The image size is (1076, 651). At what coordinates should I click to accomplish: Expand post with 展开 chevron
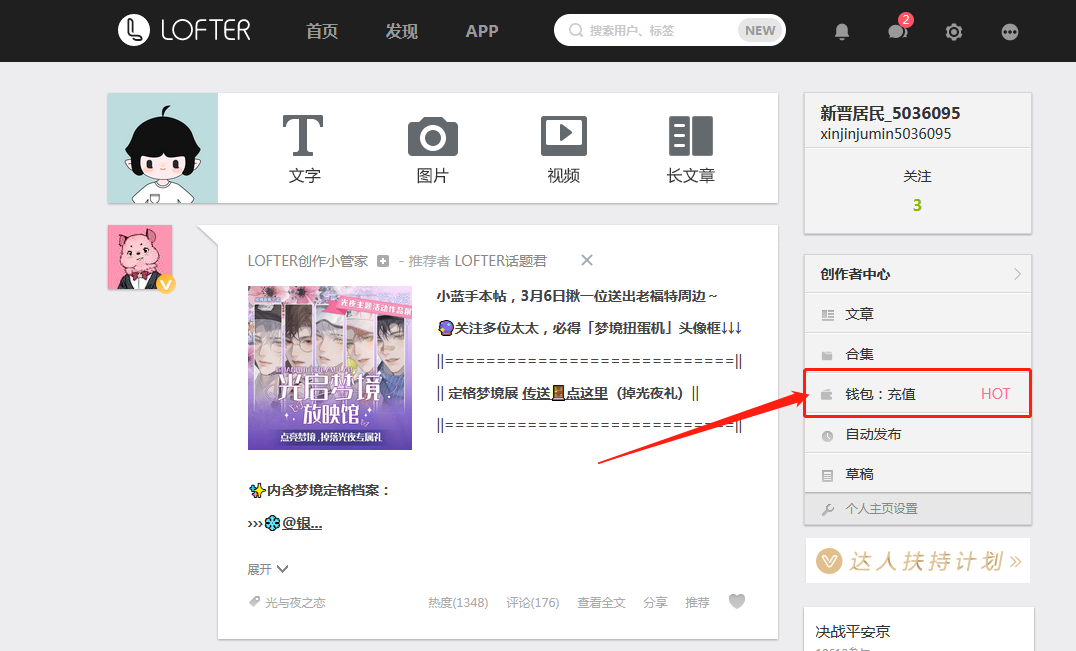coord(268,569)
